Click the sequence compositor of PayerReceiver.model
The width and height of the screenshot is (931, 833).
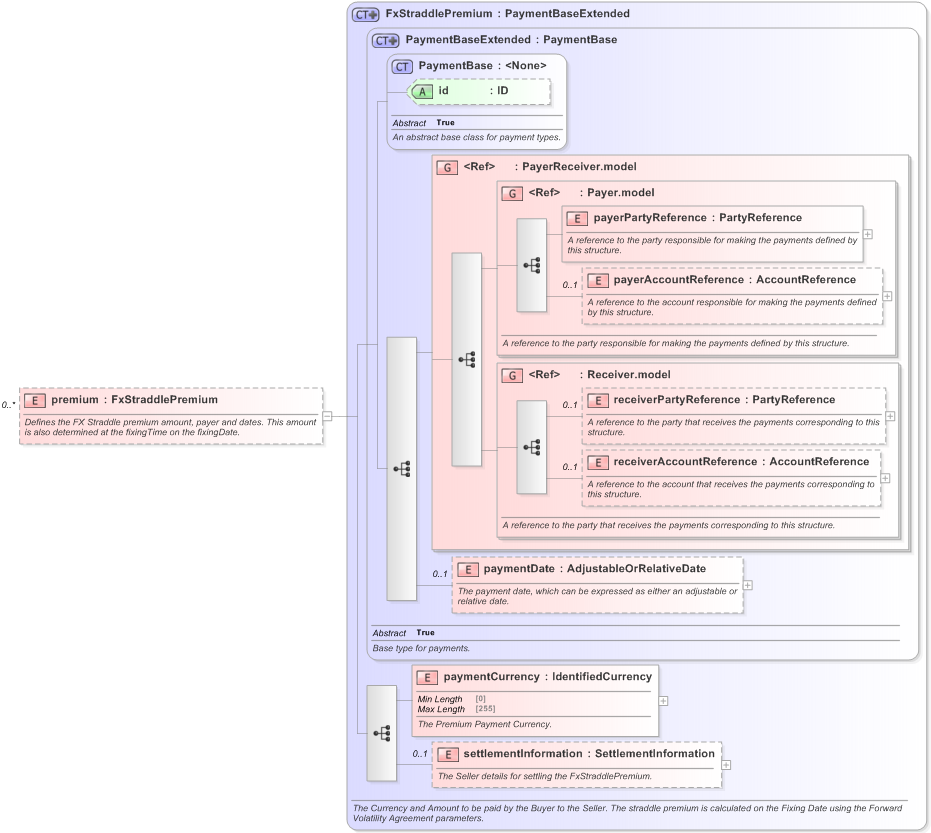pyautogui.click(x=467, y=359)
